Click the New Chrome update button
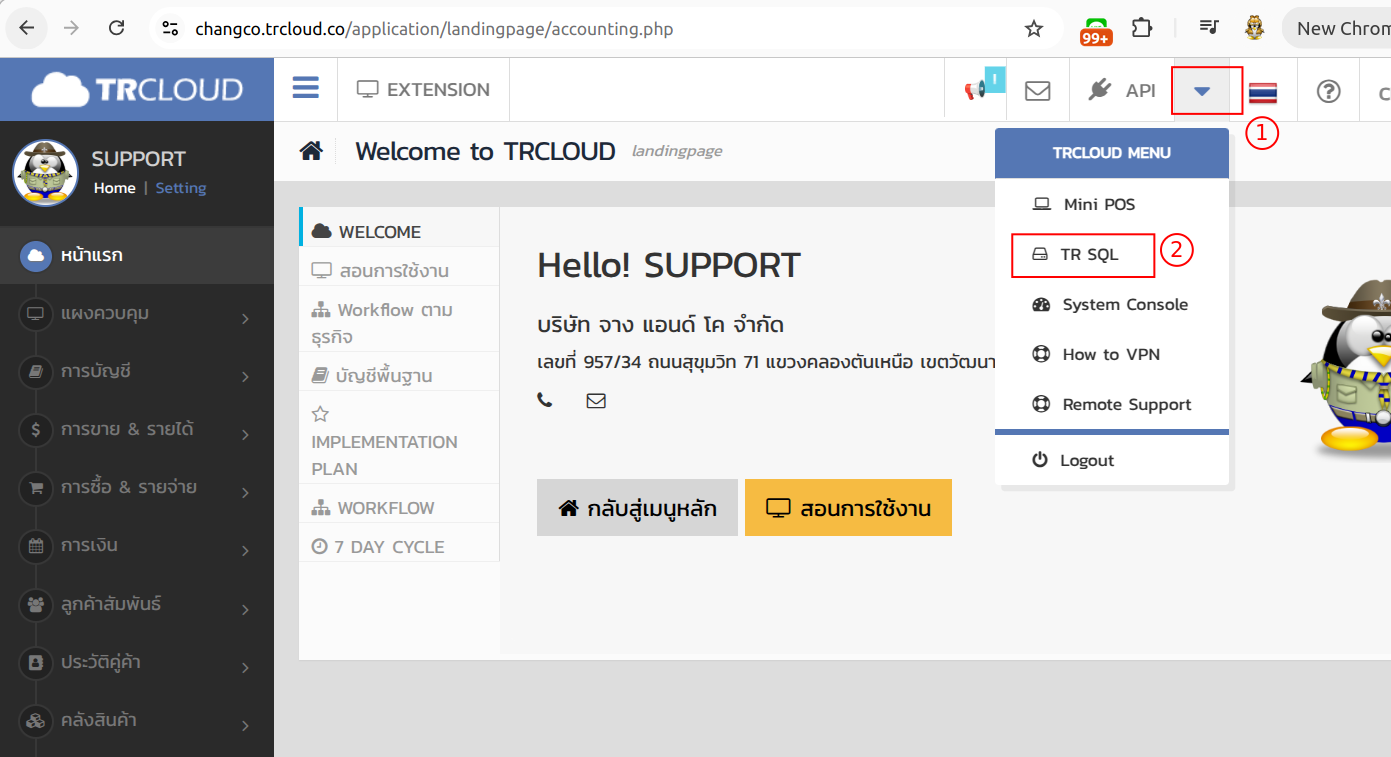 (x=1337, y=28)
